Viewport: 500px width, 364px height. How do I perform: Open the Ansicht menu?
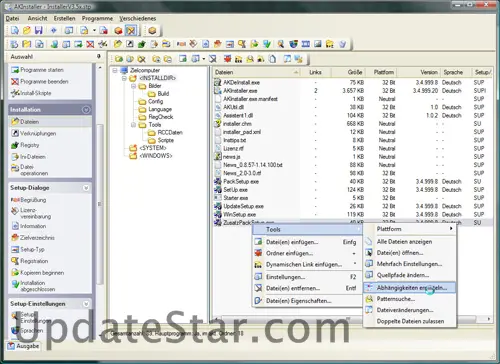pyautogui.click(x=37, y=18)
